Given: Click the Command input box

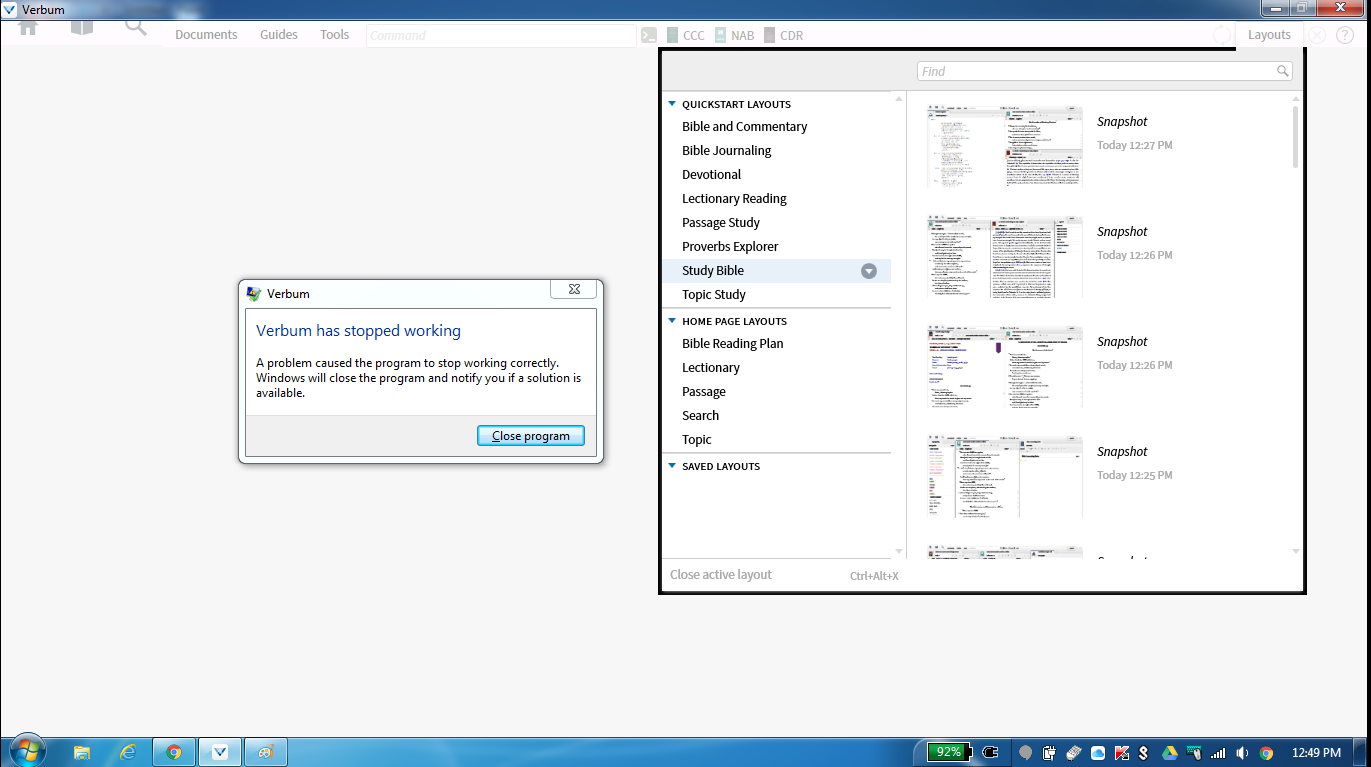Looking at the screenshot, I should click(501, 35).
